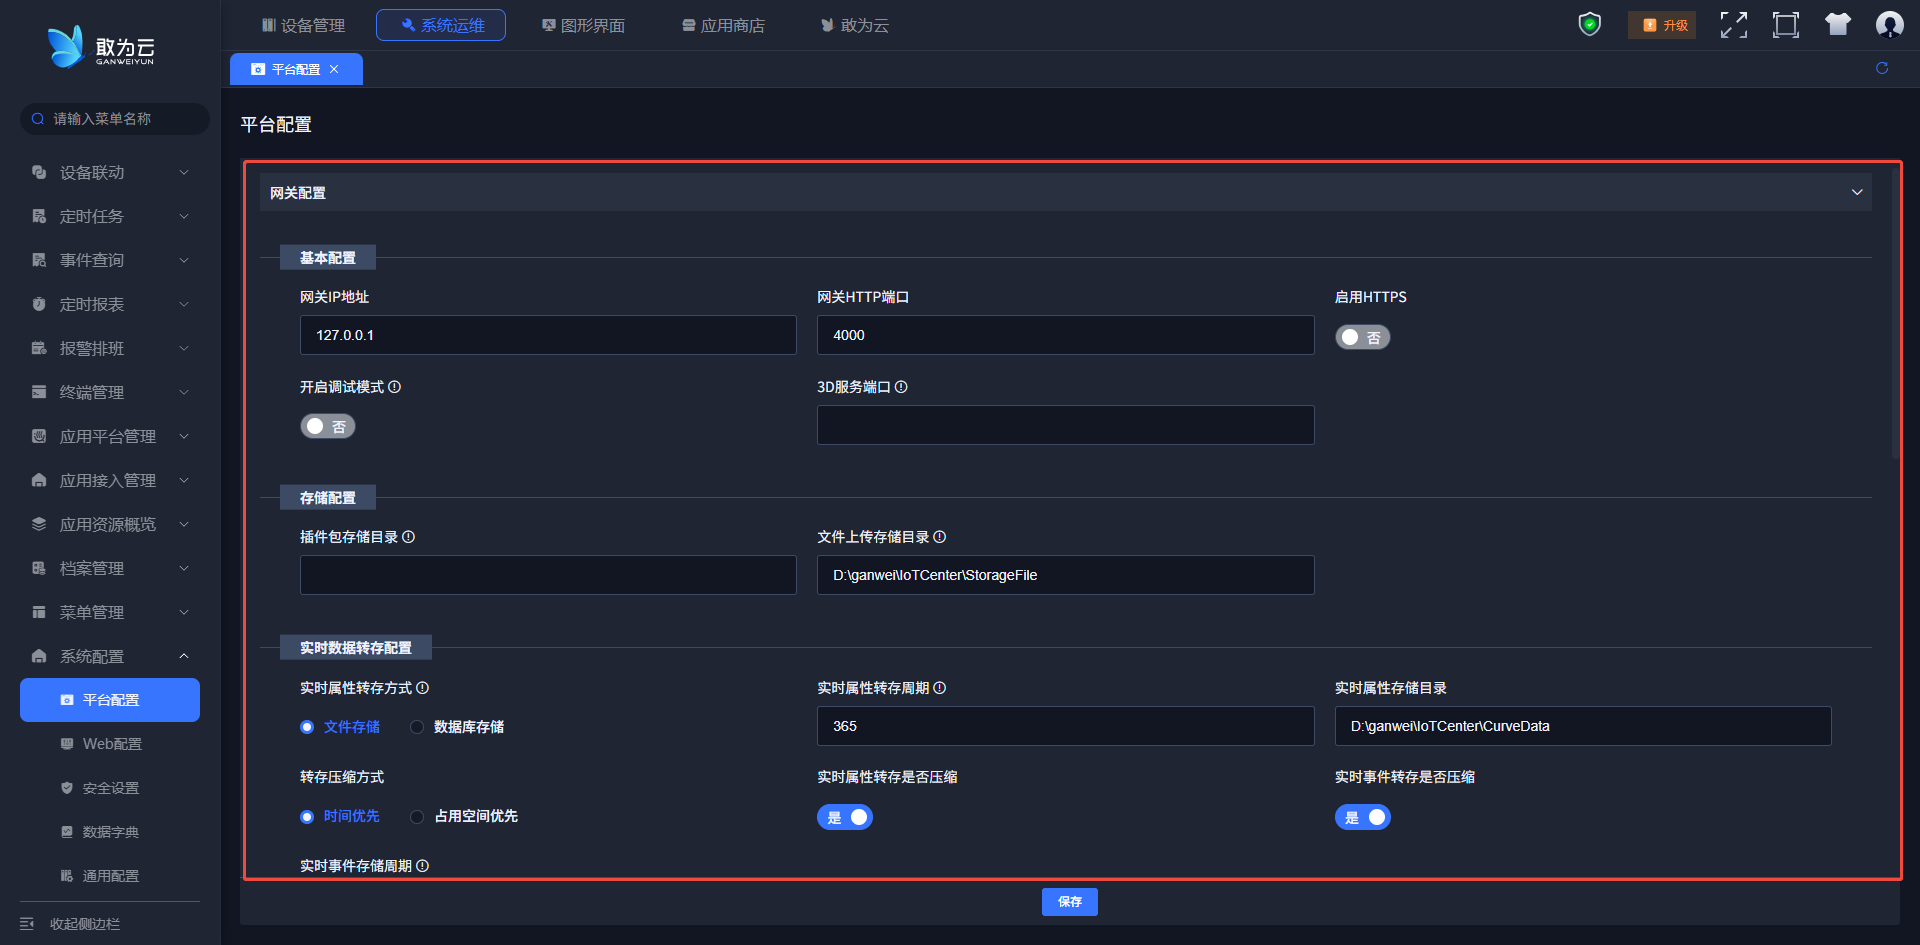Collapse the 网关配置 section chevron

coord(1856,192)
